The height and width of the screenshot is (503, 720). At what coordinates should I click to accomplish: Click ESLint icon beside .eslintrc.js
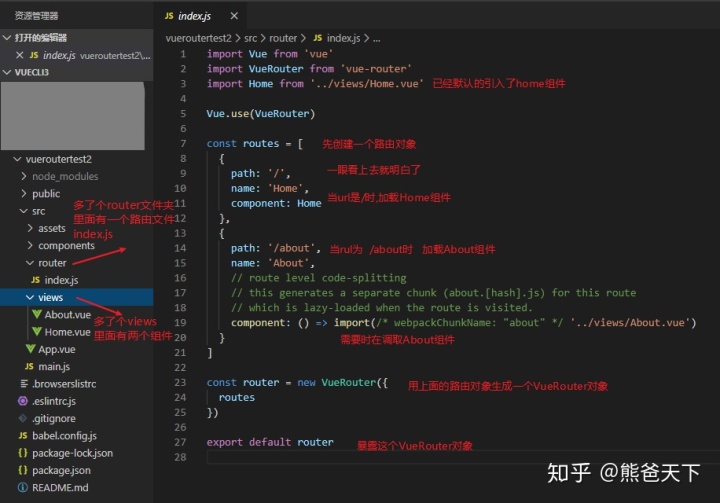22,401
